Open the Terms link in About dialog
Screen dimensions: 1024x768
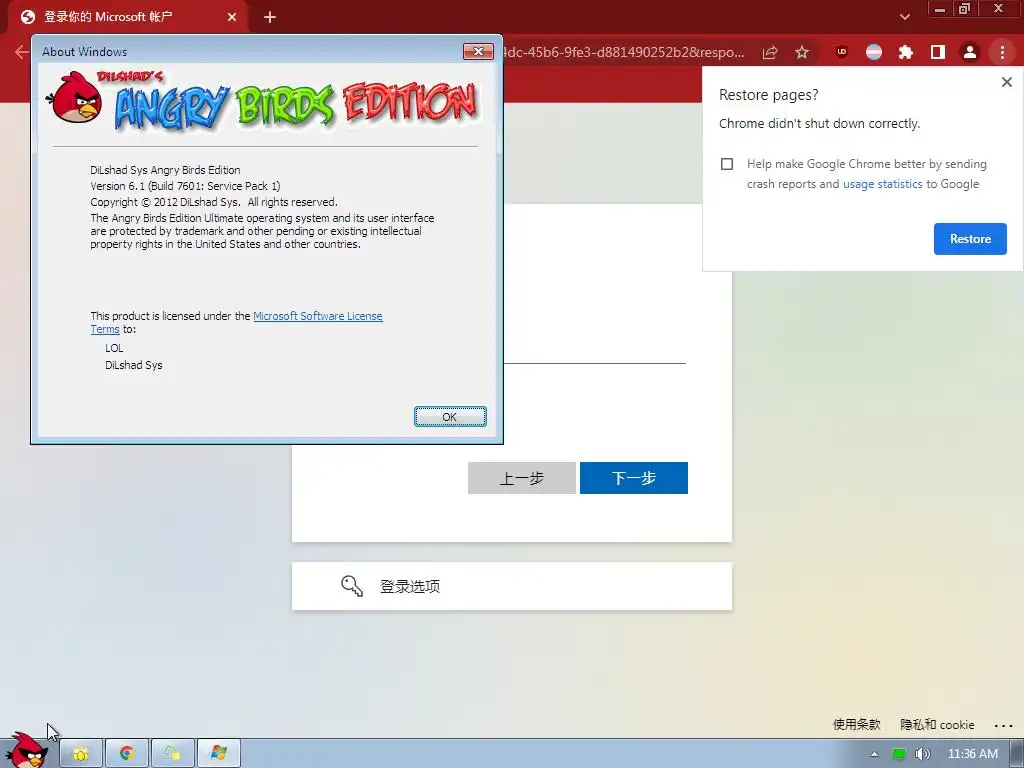(104, 329)
